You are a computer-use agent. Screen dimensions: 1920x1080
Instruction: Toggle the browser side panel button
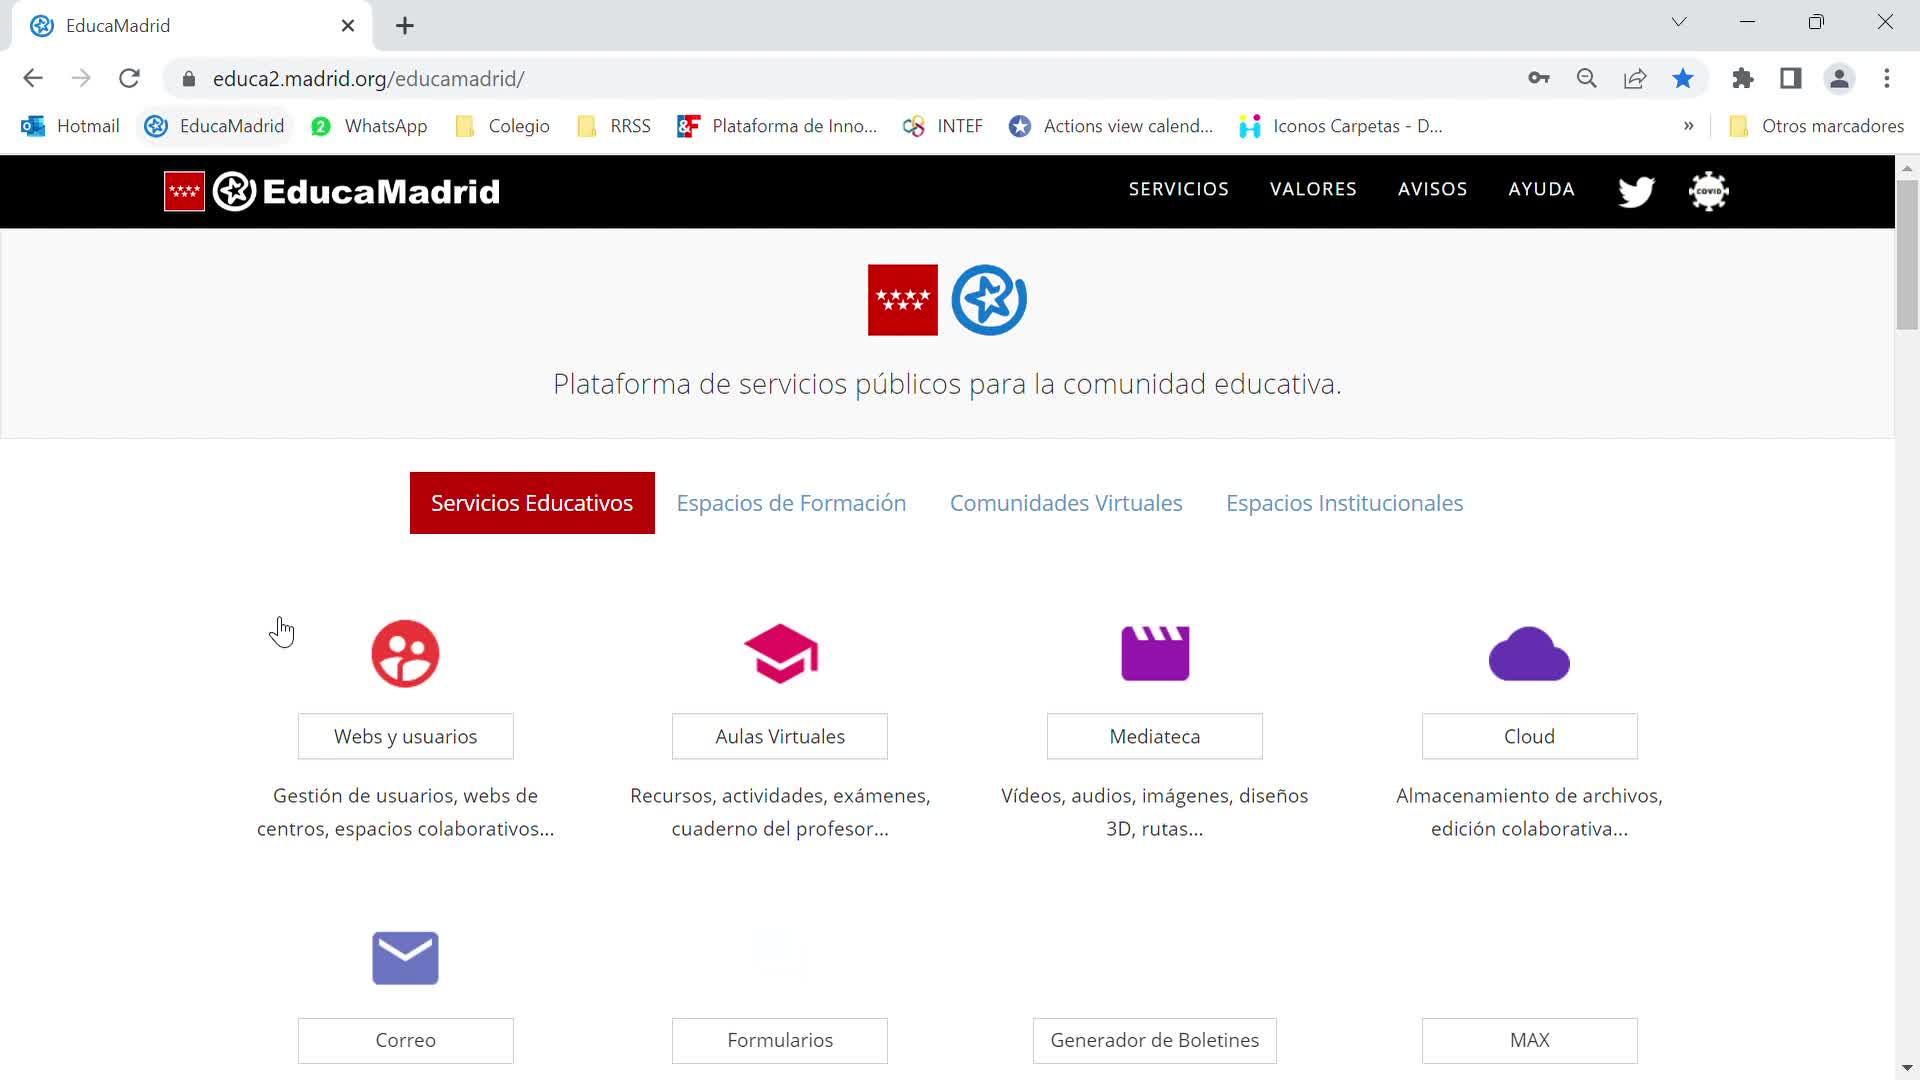pos(1790,79)
